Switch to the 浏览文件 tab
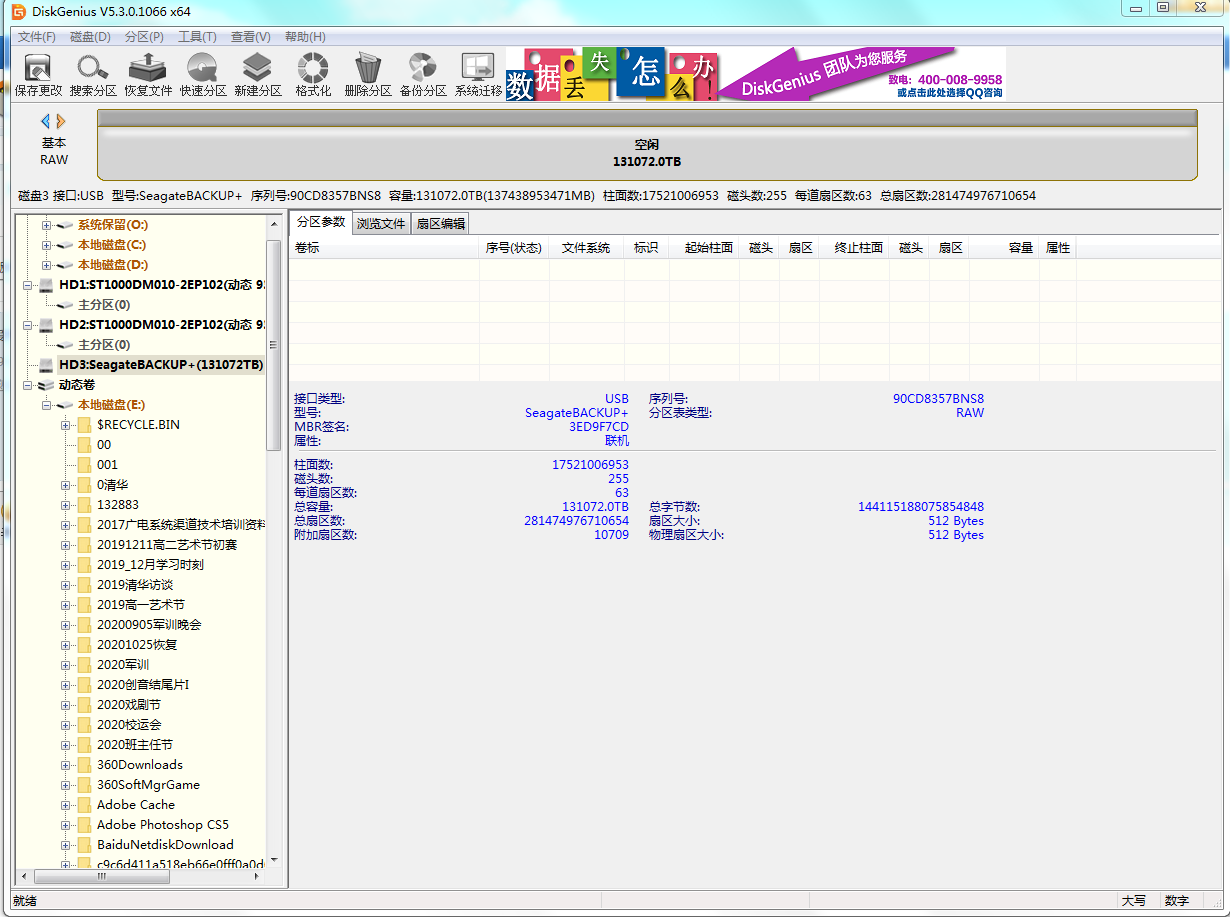1230x917 pixels. (x=381, y=224)
